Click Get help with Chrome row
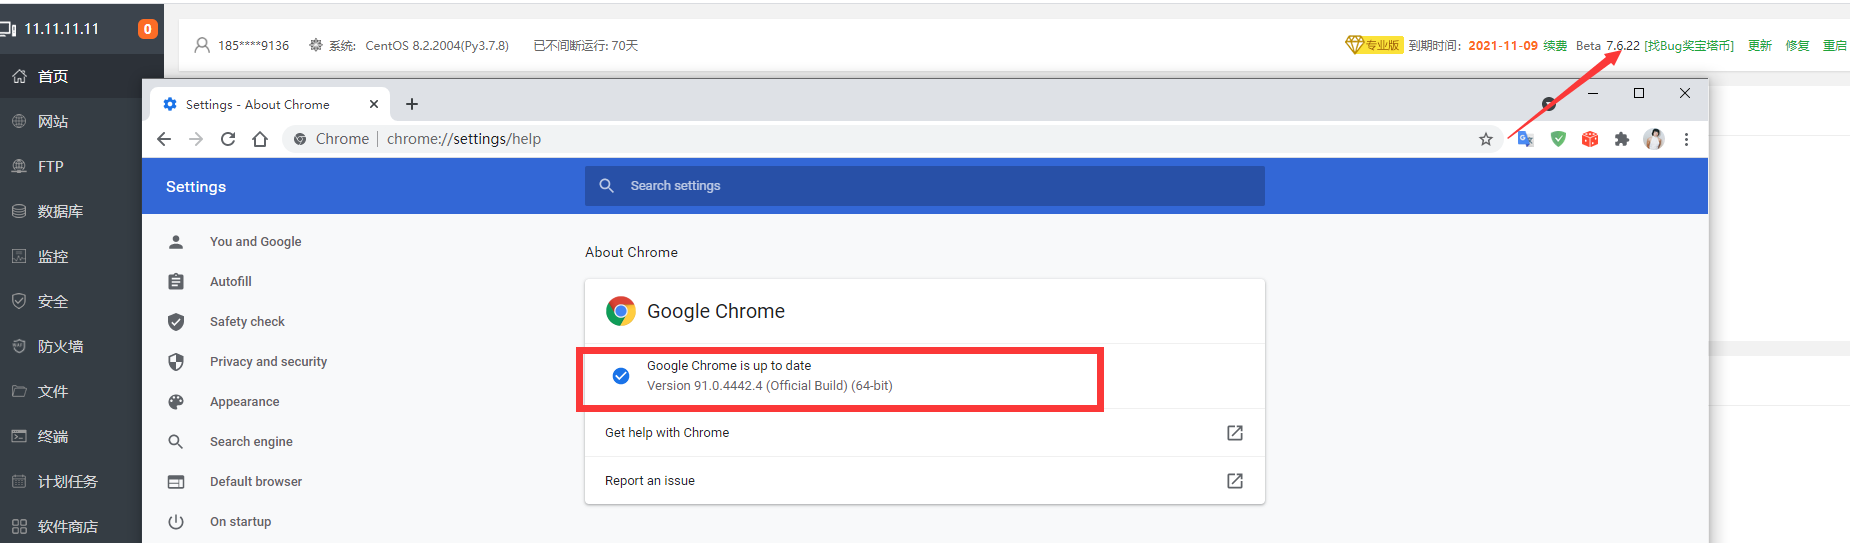The image size is (1850, 543). (925, 433)
